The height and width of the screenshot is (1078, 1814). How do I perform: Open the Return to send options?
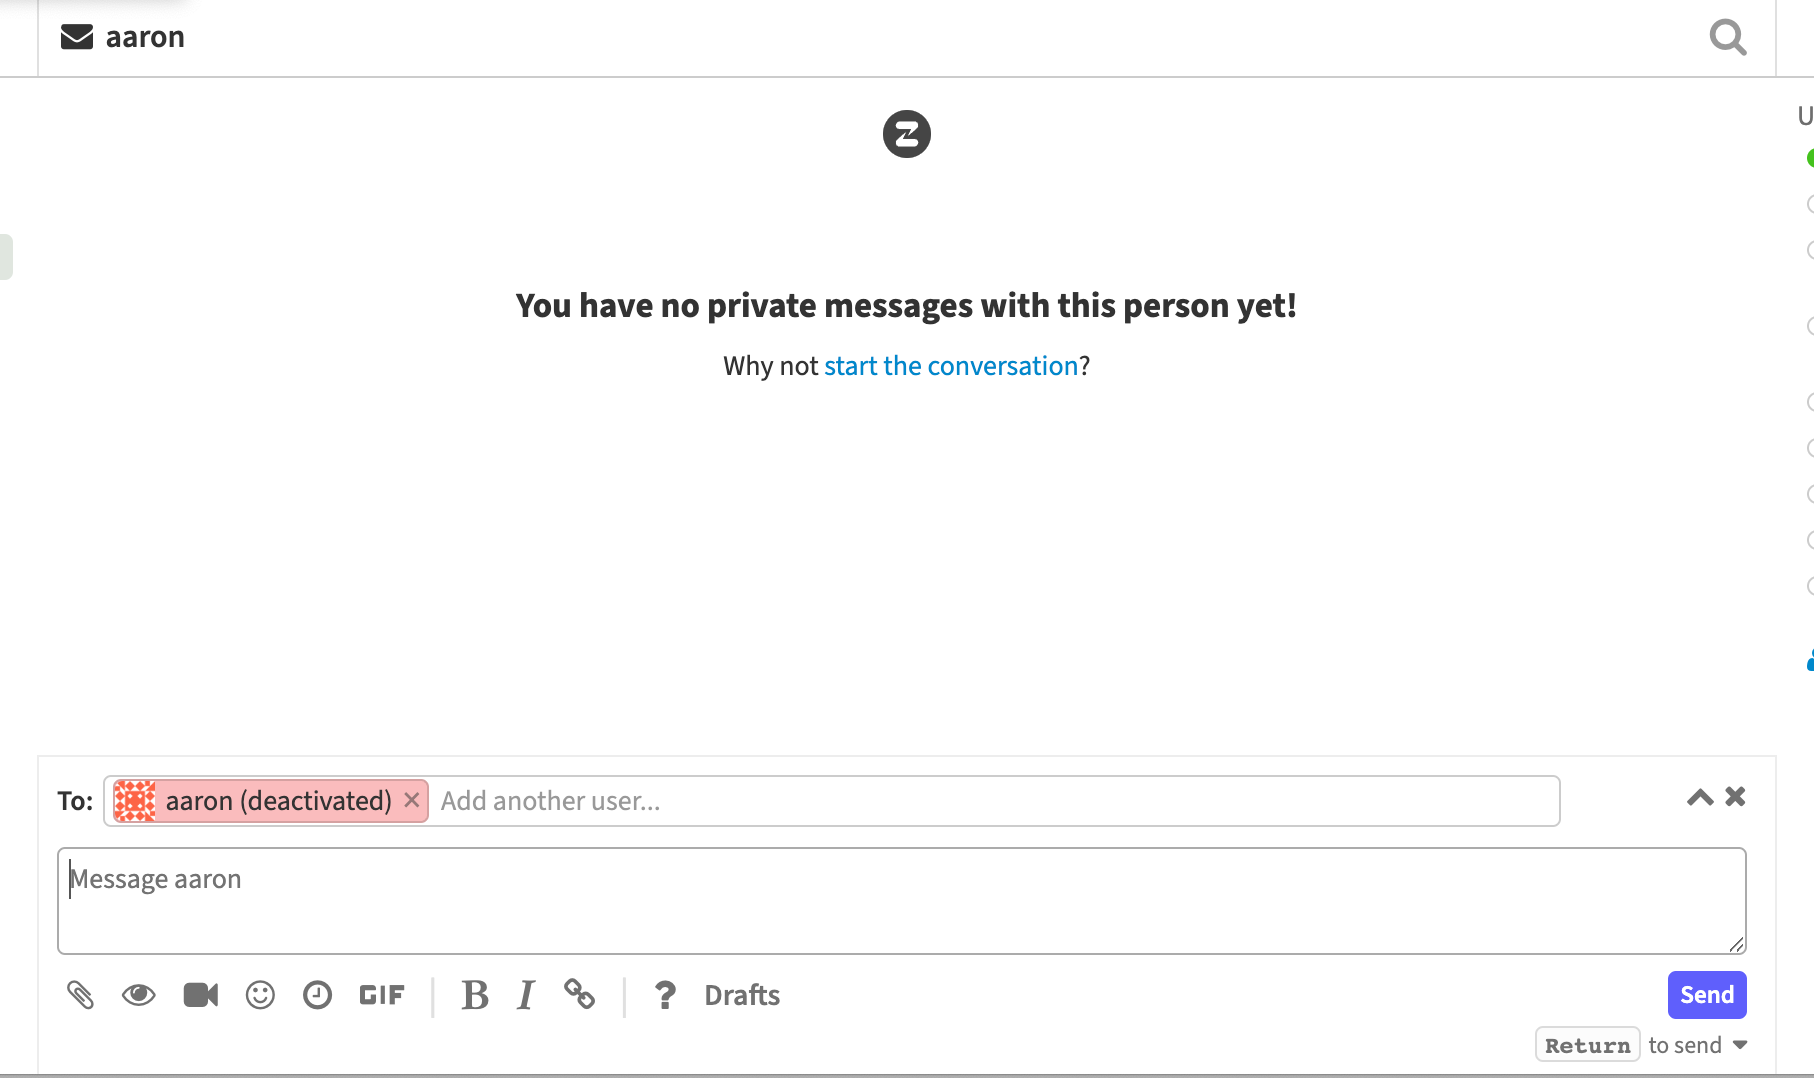point(1741,1044)
